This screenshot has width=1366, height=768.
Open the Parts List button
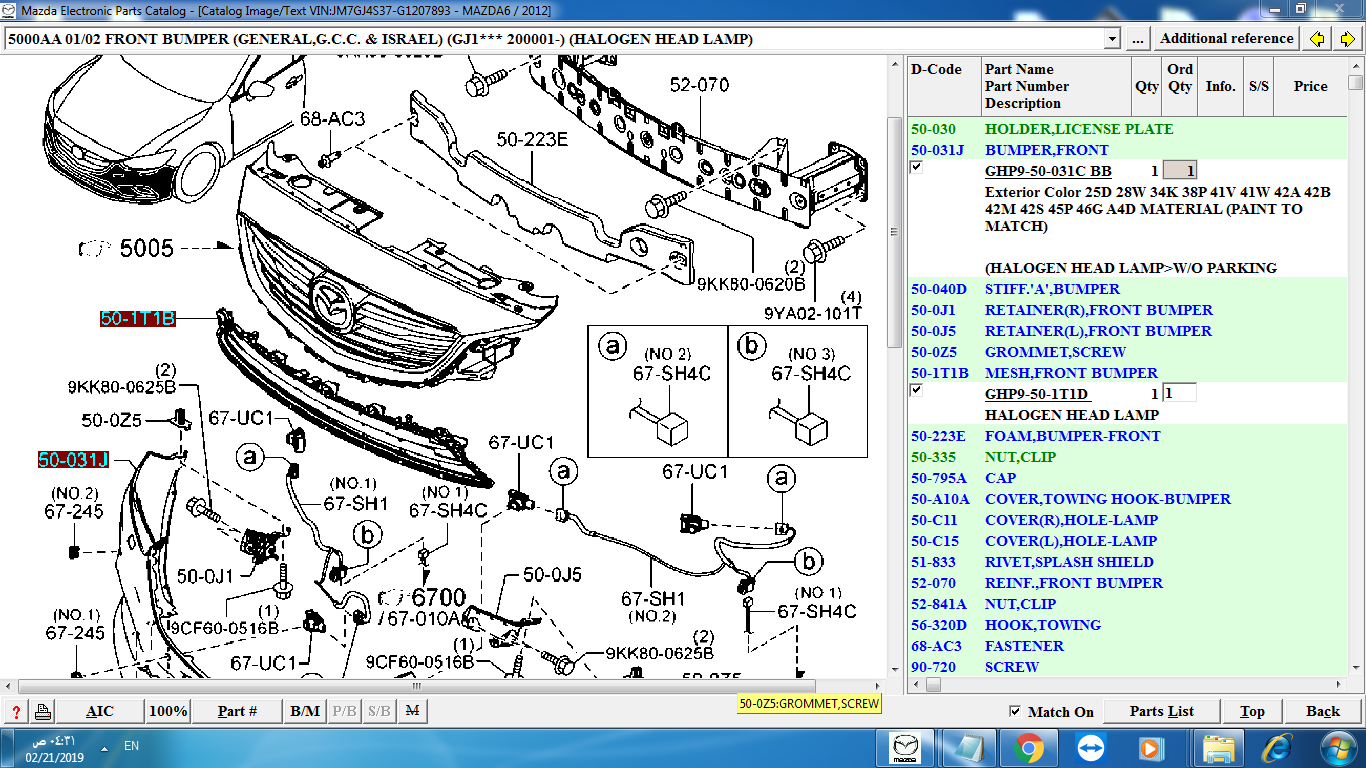[1162, 711]
